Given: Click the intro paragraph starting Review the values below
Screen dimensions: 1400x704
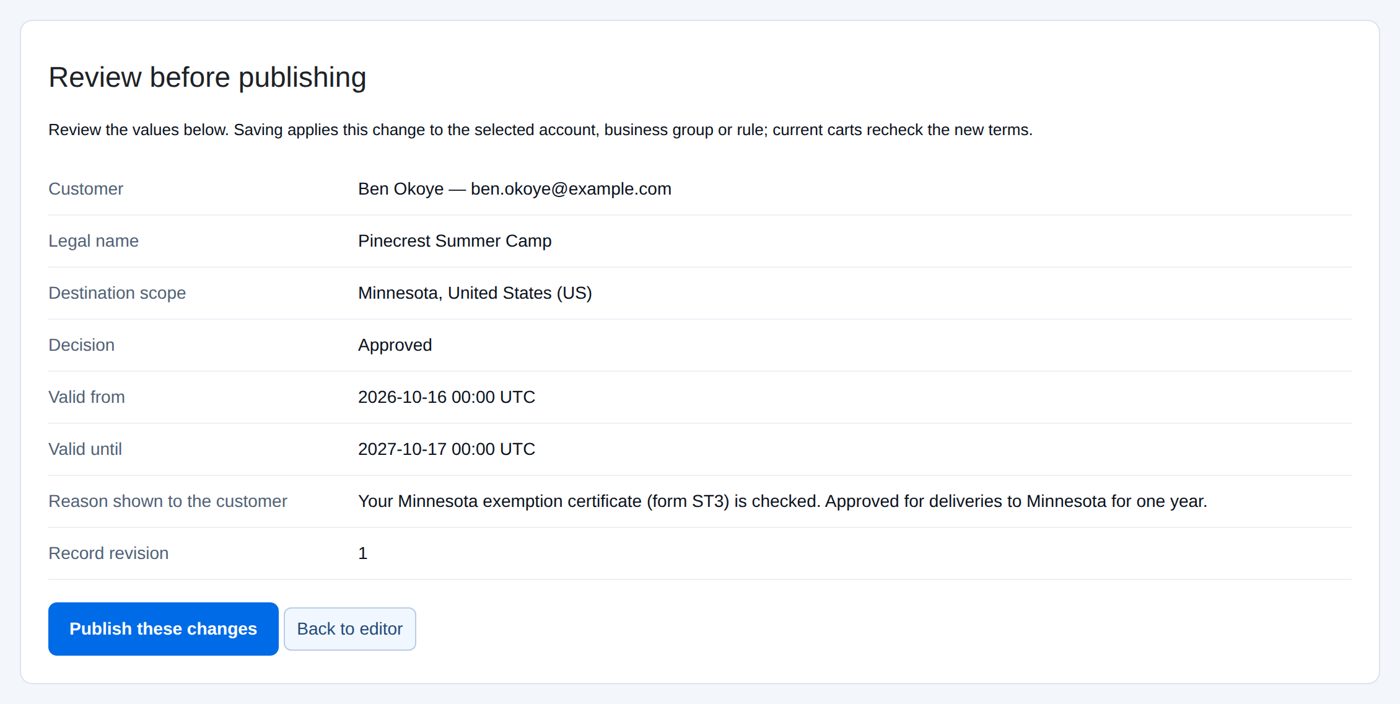Looking at the screenshot, I should pyautogui.click(x=540, y=130).
